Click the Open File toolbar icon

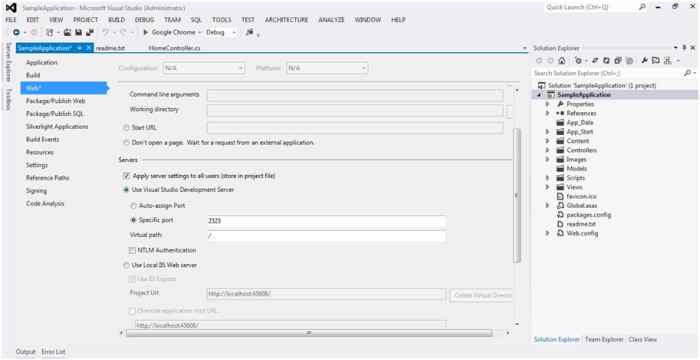67,32
